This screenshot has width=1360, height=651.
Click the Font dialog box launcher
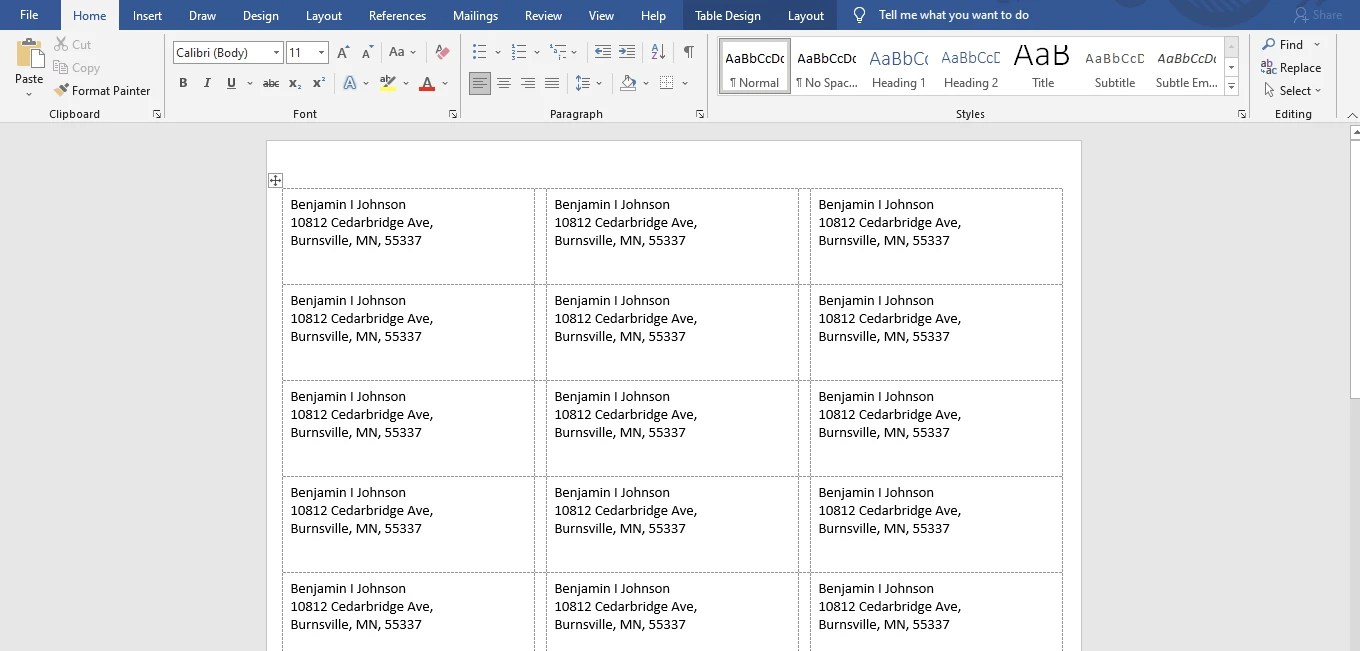tap(453, 113)
